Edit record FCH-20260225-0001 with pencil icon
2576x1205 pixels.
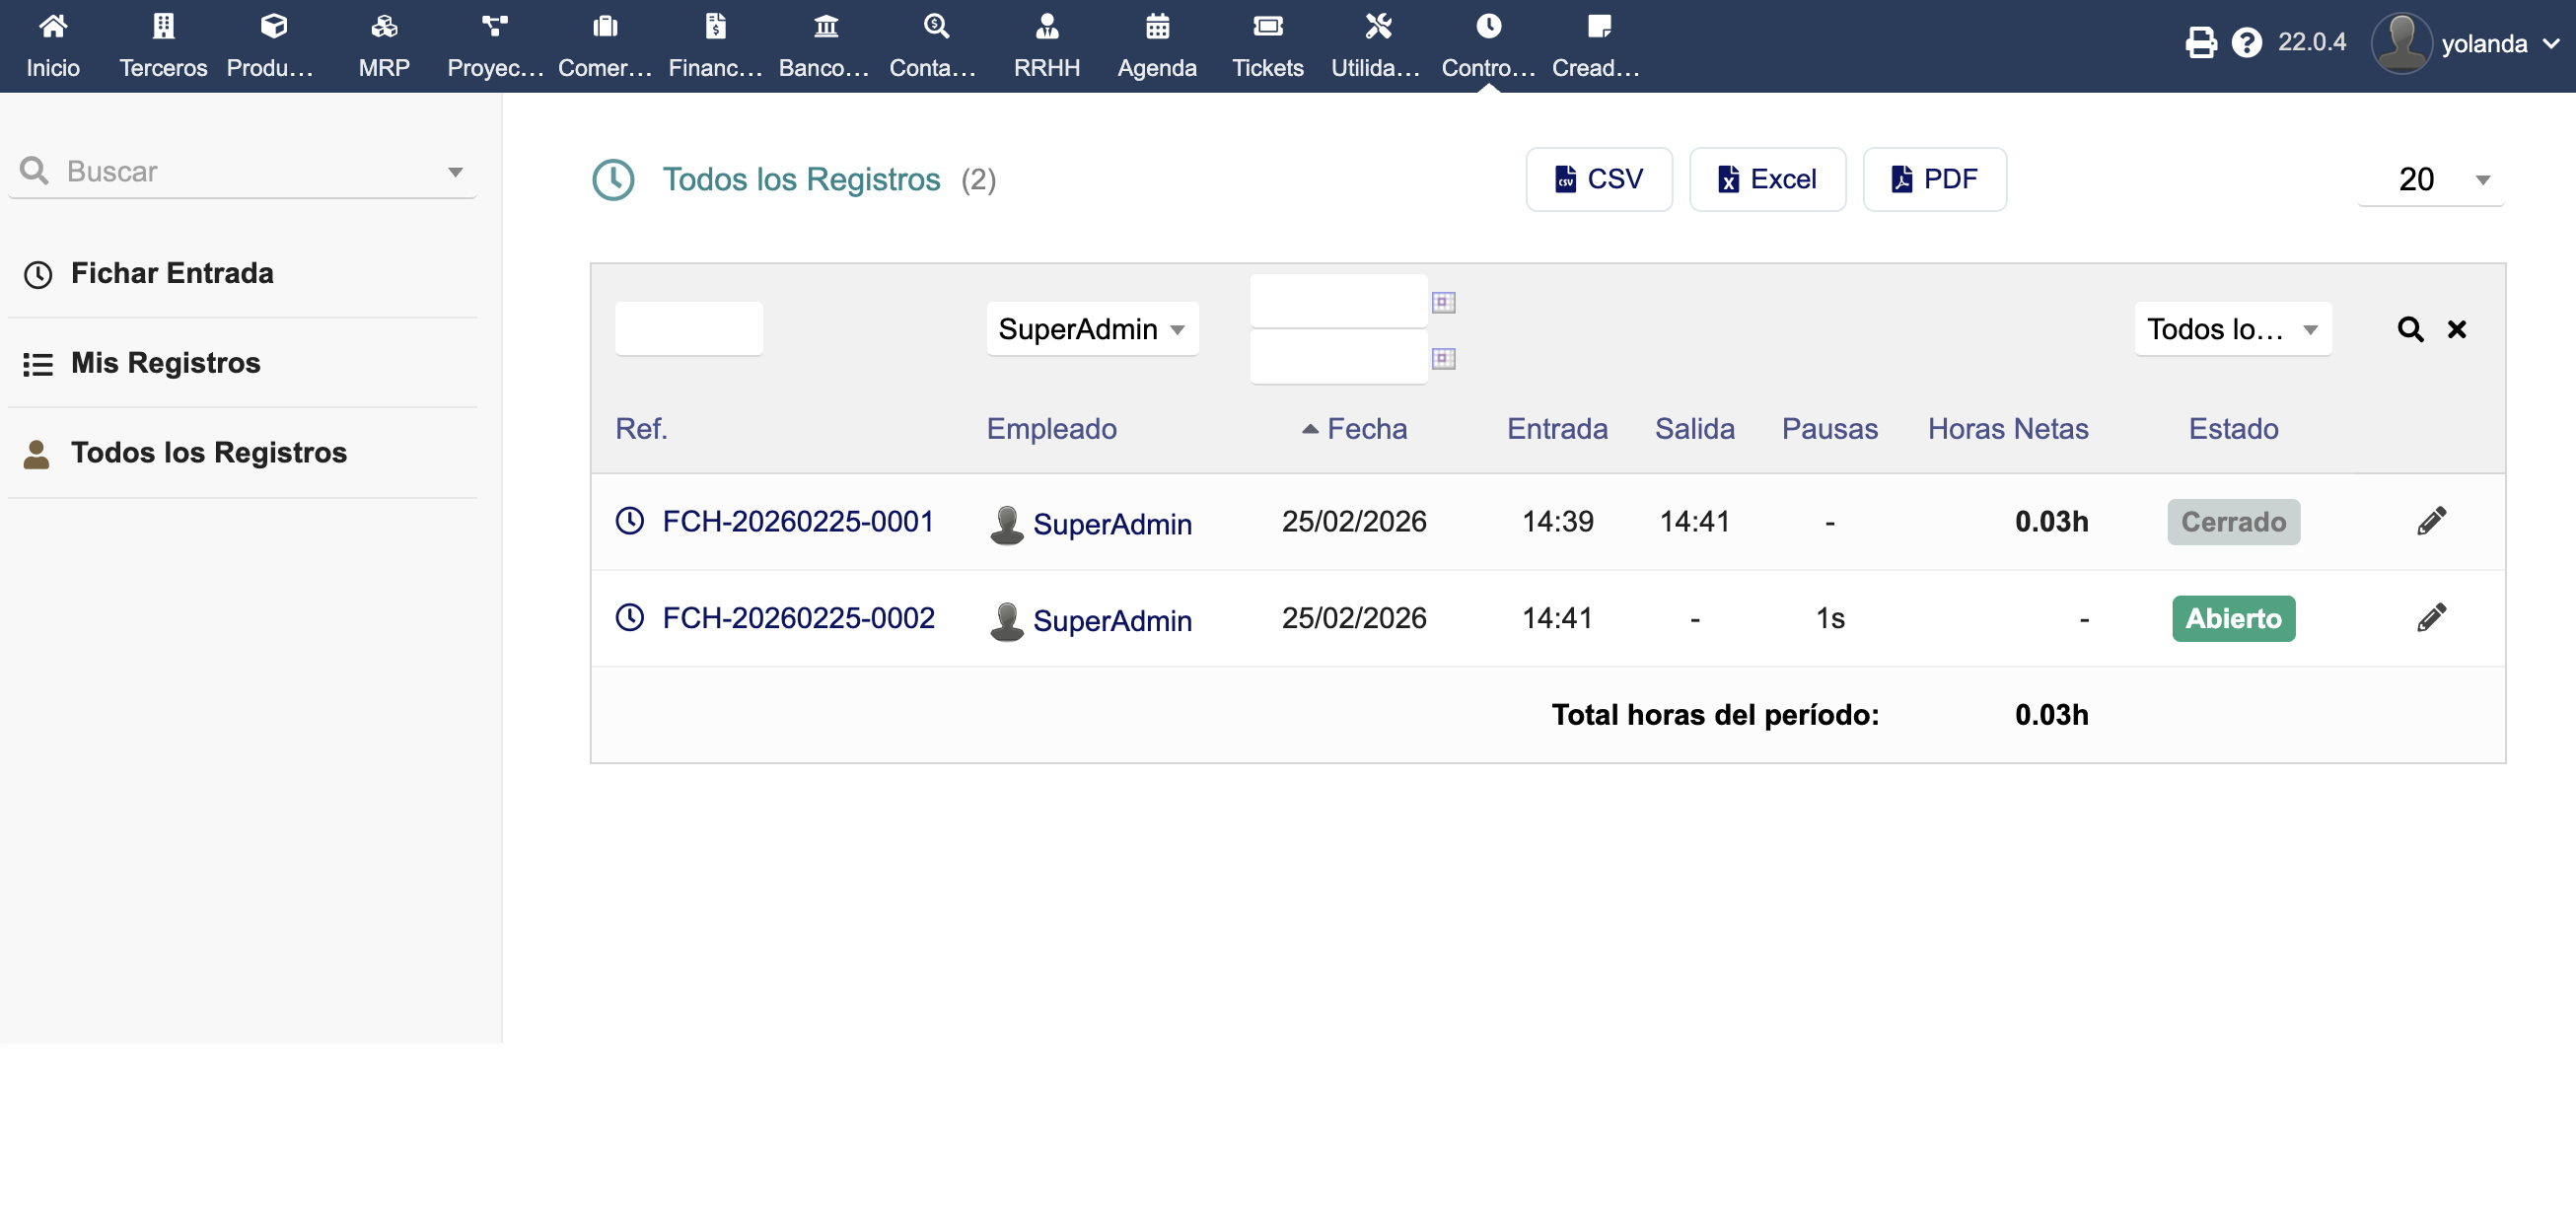click(x=2431, y=521)
